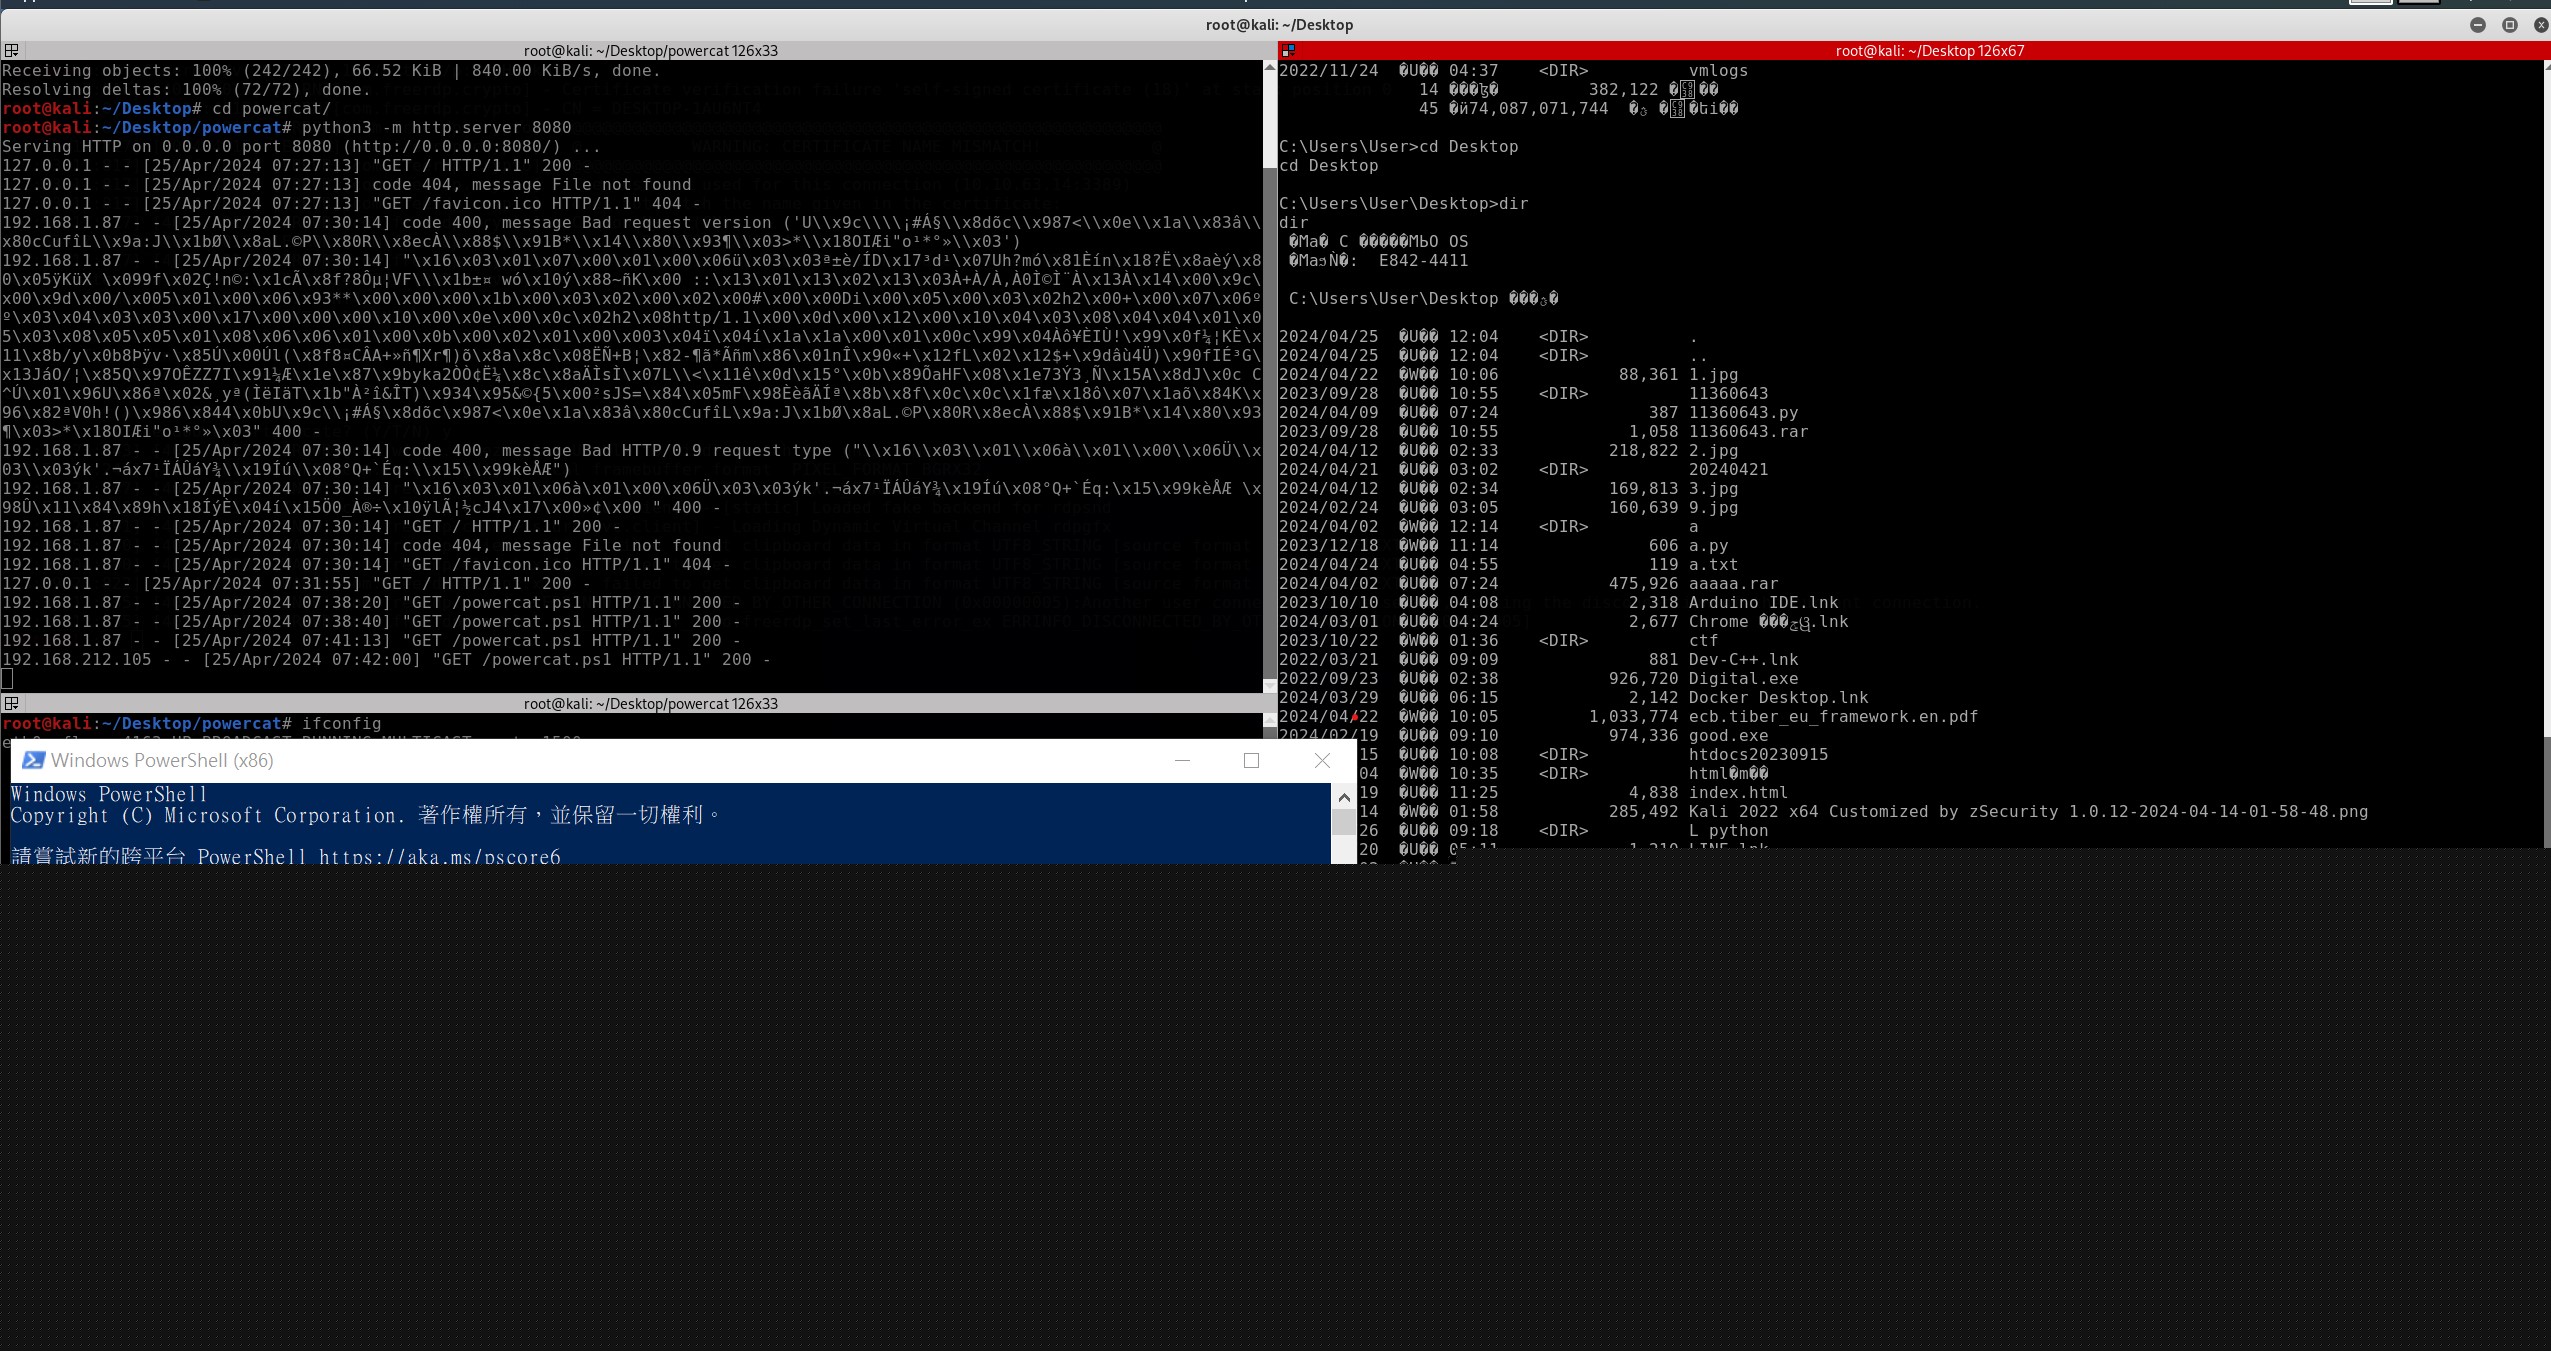Close the Windows PowerShell (x86) window
The width and height of the screenshot is (2551, 1351).
pos(1322,760)
